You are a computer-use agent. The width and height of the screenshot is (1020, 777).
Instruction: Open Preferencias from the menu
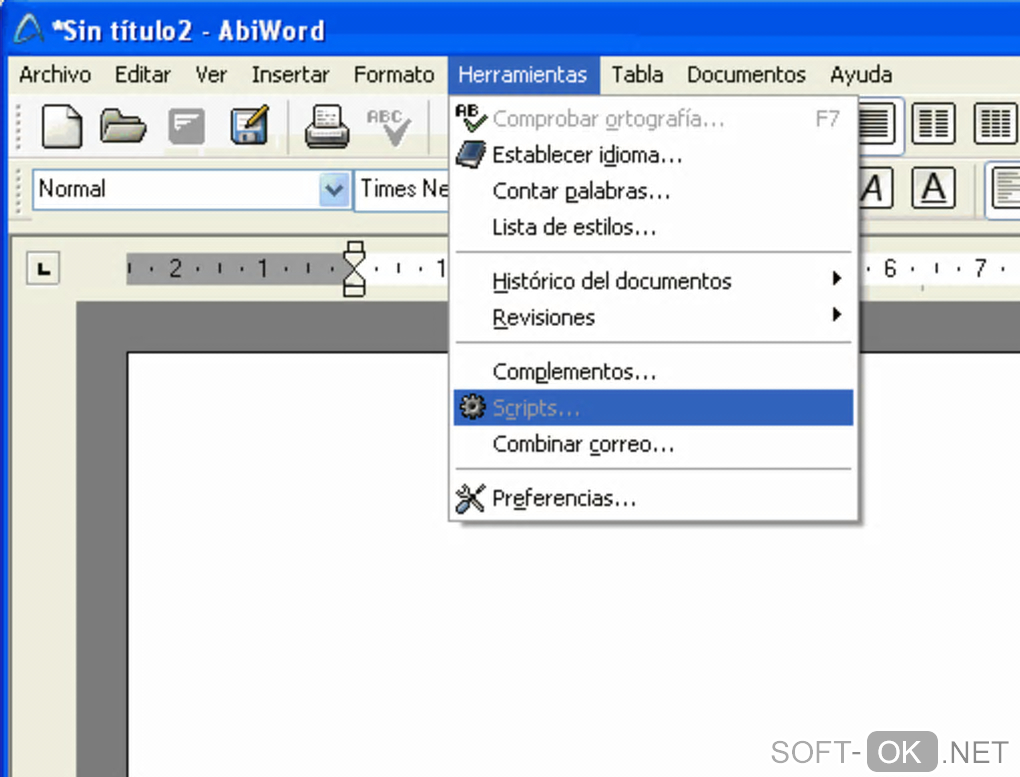(x=653, y=498)
